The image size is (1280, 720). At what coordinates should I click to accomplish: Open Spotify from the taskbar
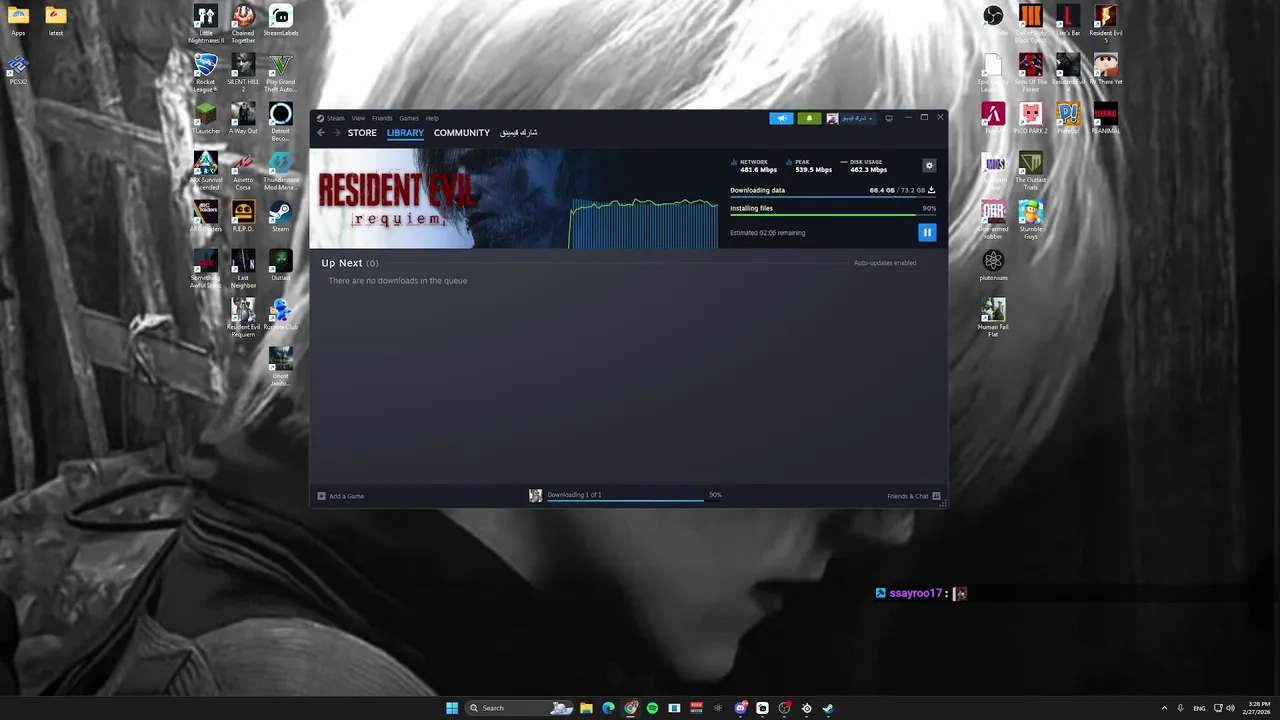click(652, 708)
